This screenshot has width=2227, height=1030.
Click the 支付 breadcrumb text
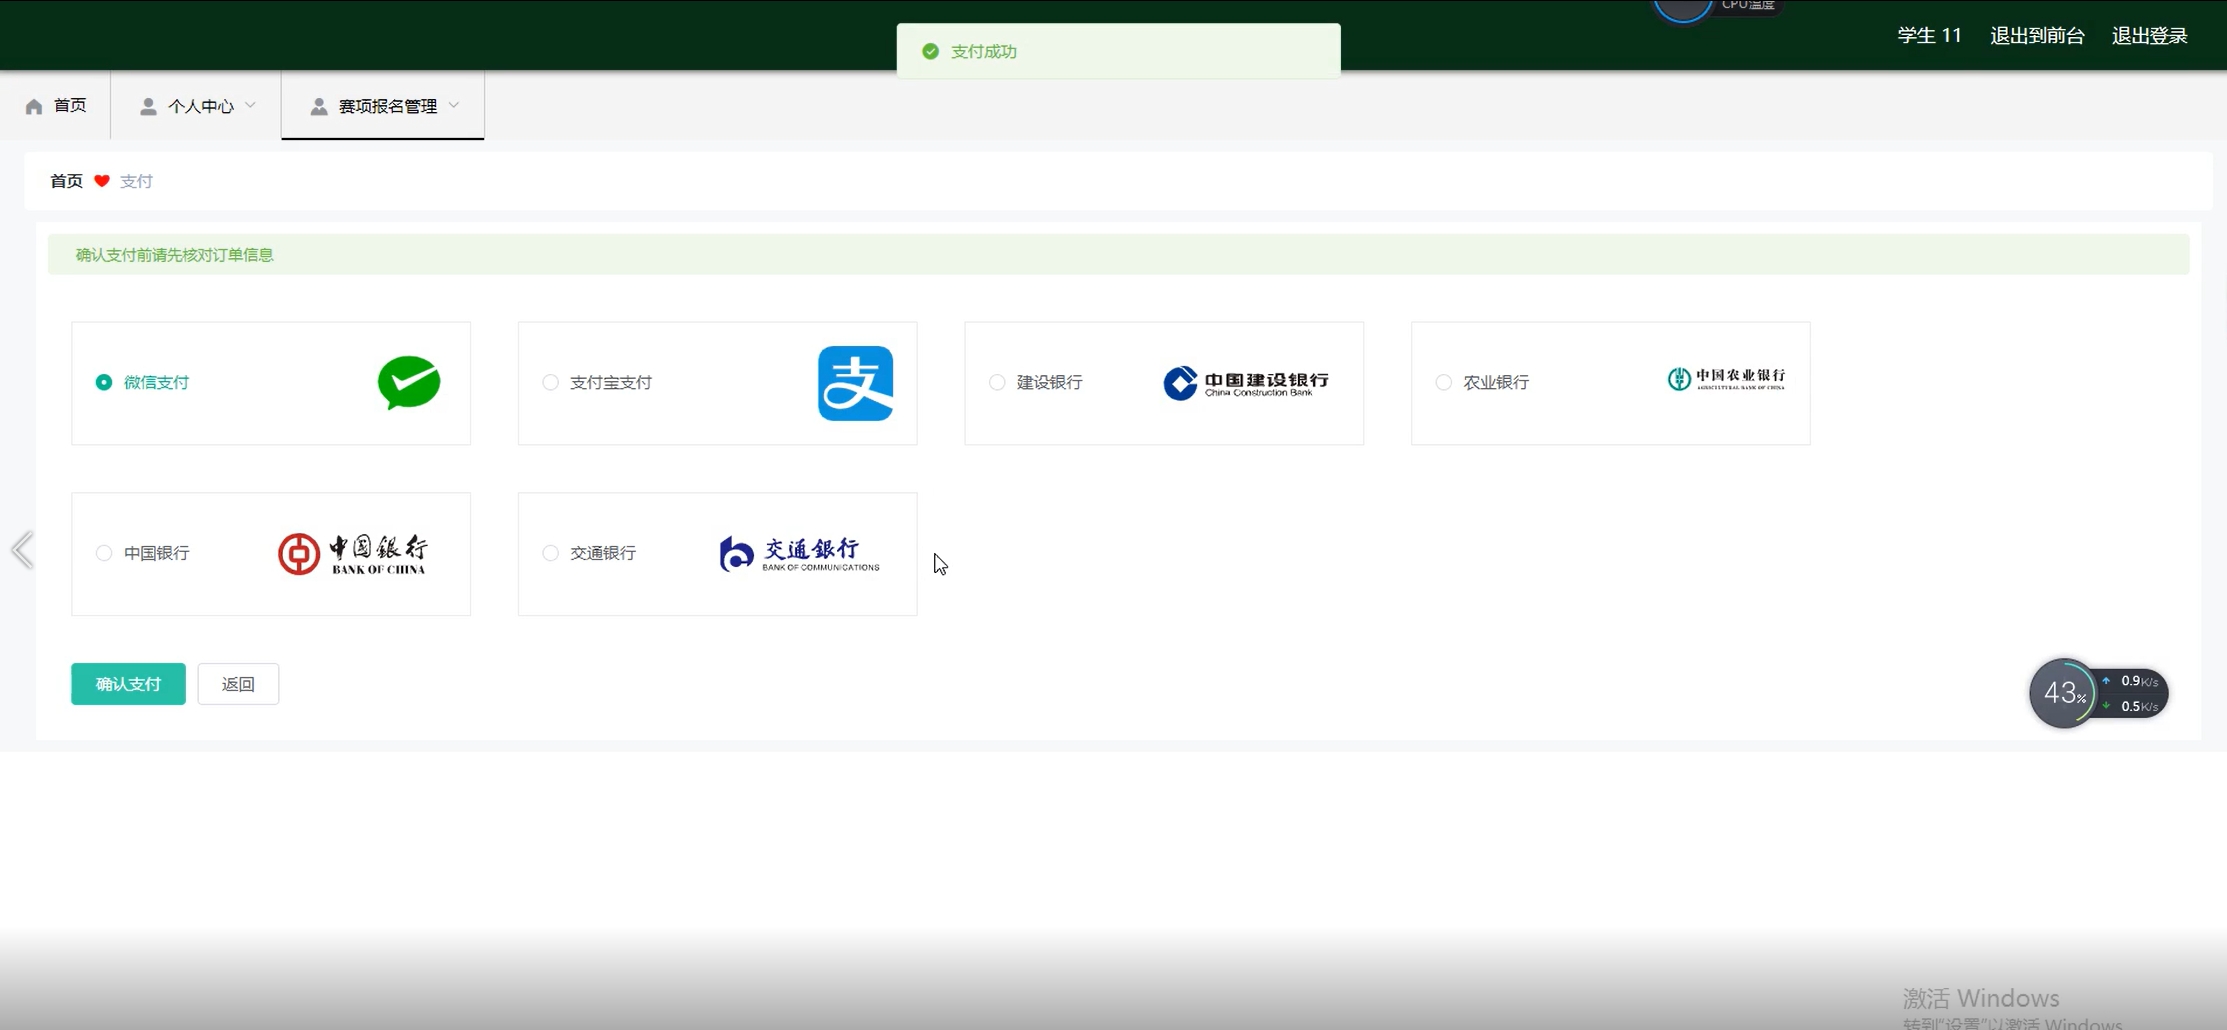[136, 181]
